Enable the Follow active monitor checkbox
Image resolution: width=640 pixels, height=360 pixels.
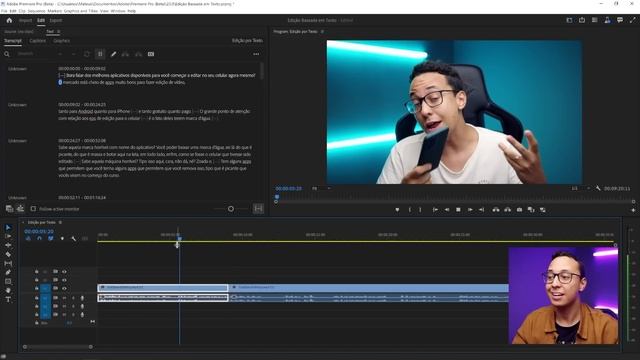(33, 209)
